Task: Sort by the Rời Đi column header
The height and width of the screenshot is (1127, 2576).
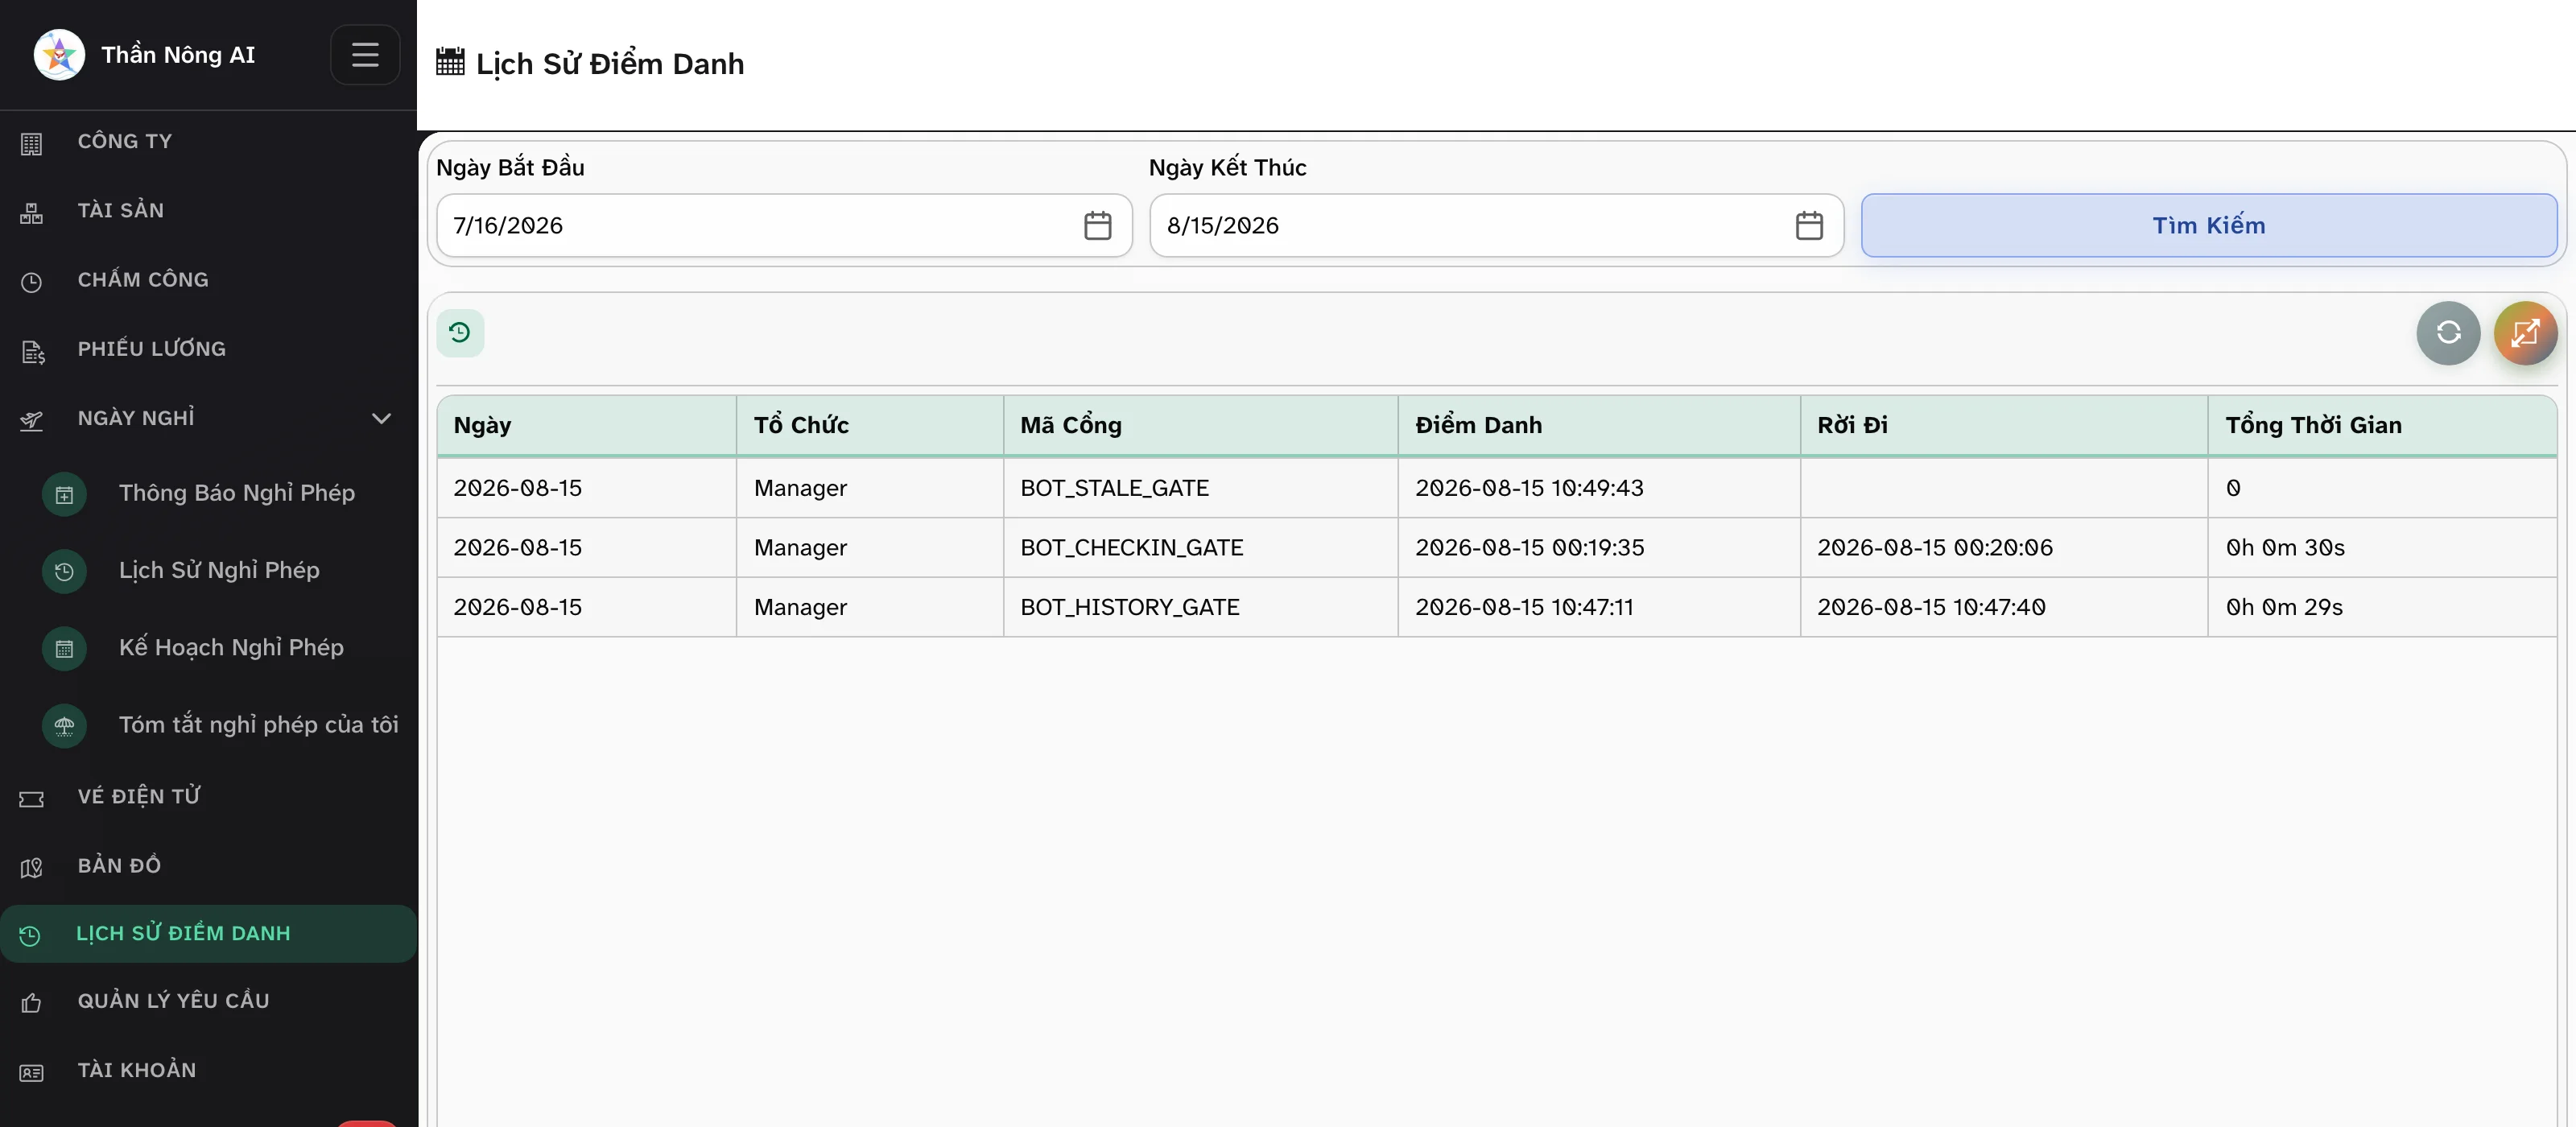Action: [2004, 425]
